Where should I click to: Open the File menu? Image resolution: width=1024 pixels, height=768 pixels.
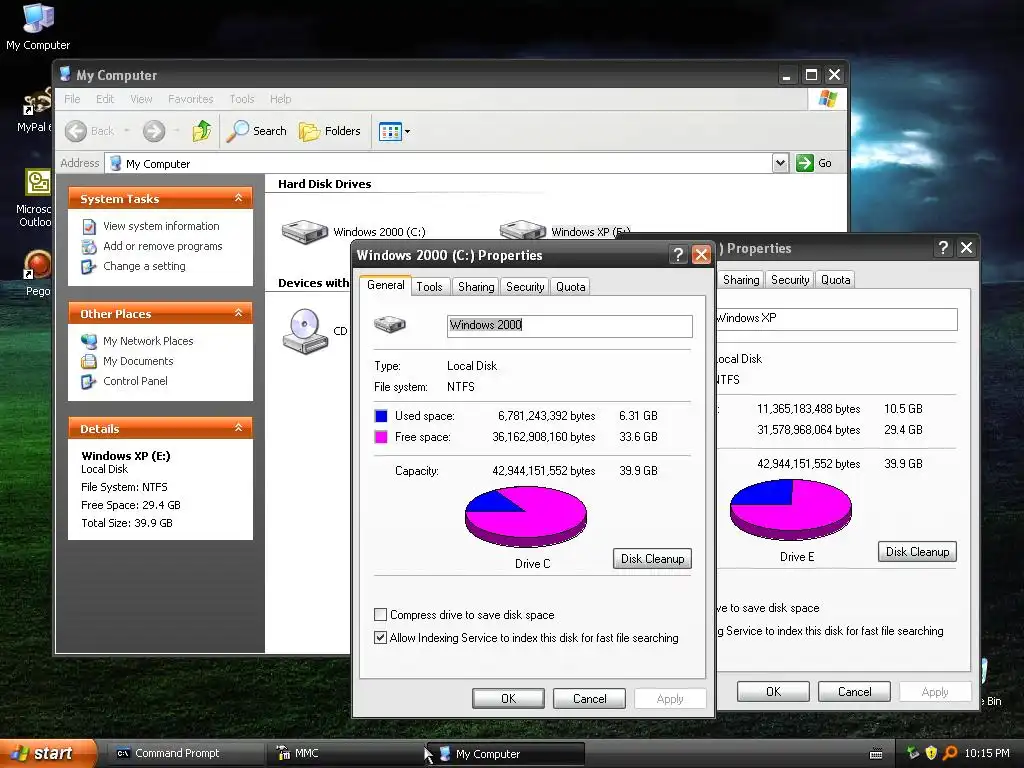(x=72, y=99)
